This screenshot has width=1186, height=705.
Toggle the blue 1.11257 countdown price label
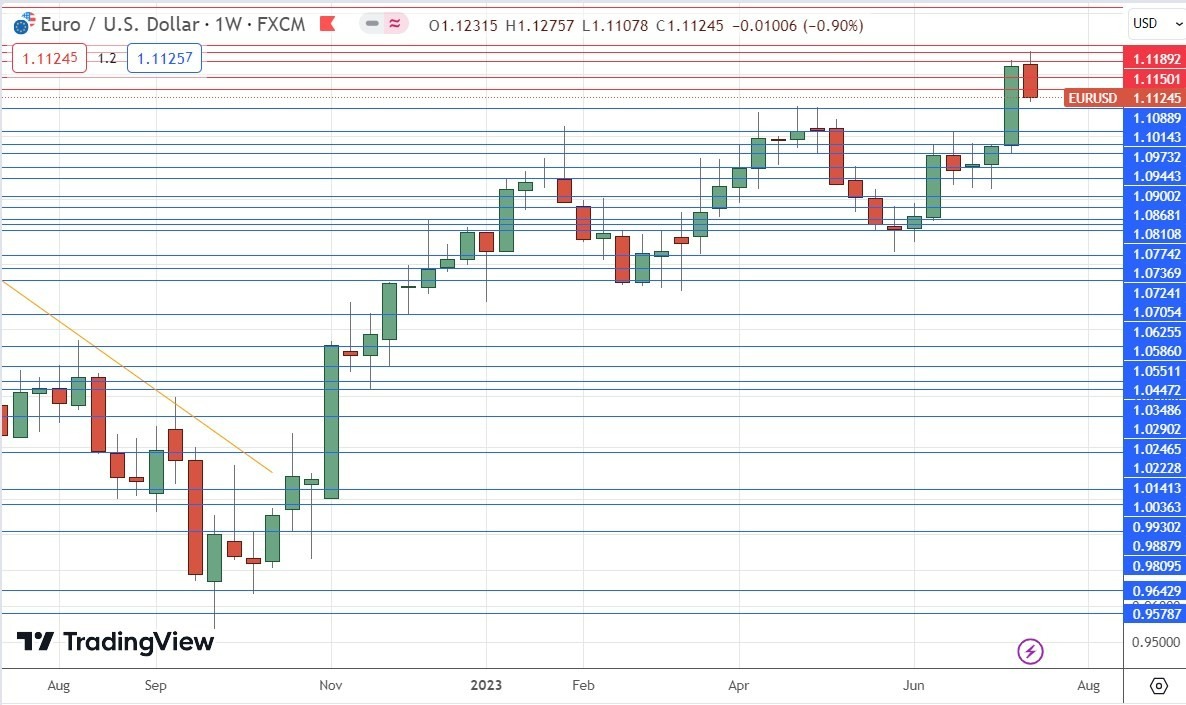pos(165,59)
